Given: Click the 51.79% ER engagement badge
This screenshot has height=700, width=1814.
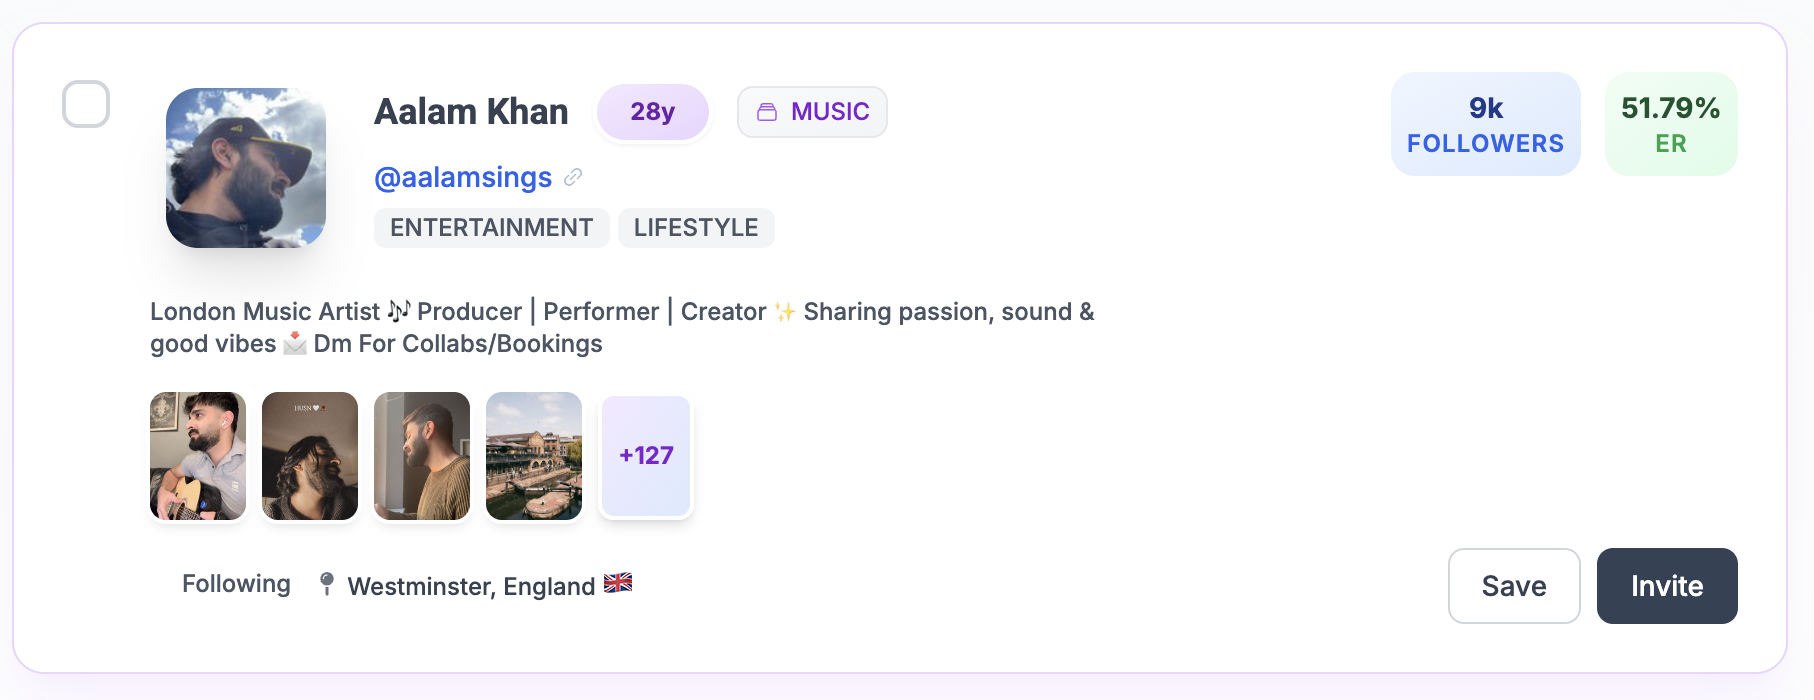Looking at the screenshot, I should click(1670, 123).
